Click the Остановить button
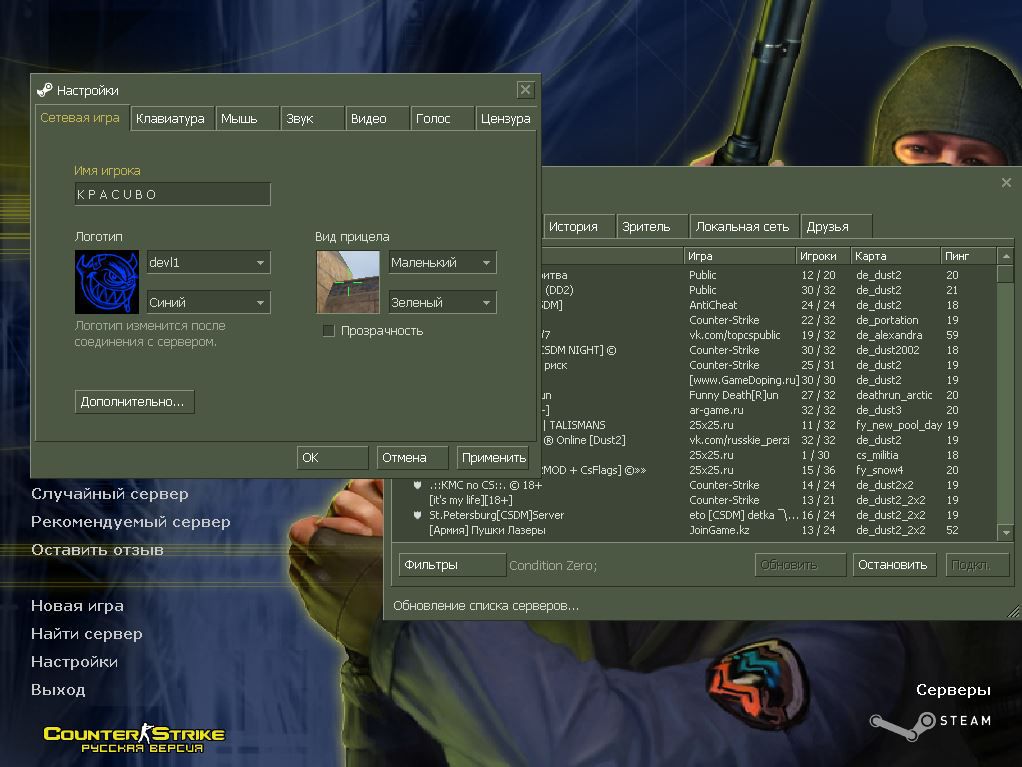Image resolution: width=1022 pixels, height=767 pixels. point(893,565)
